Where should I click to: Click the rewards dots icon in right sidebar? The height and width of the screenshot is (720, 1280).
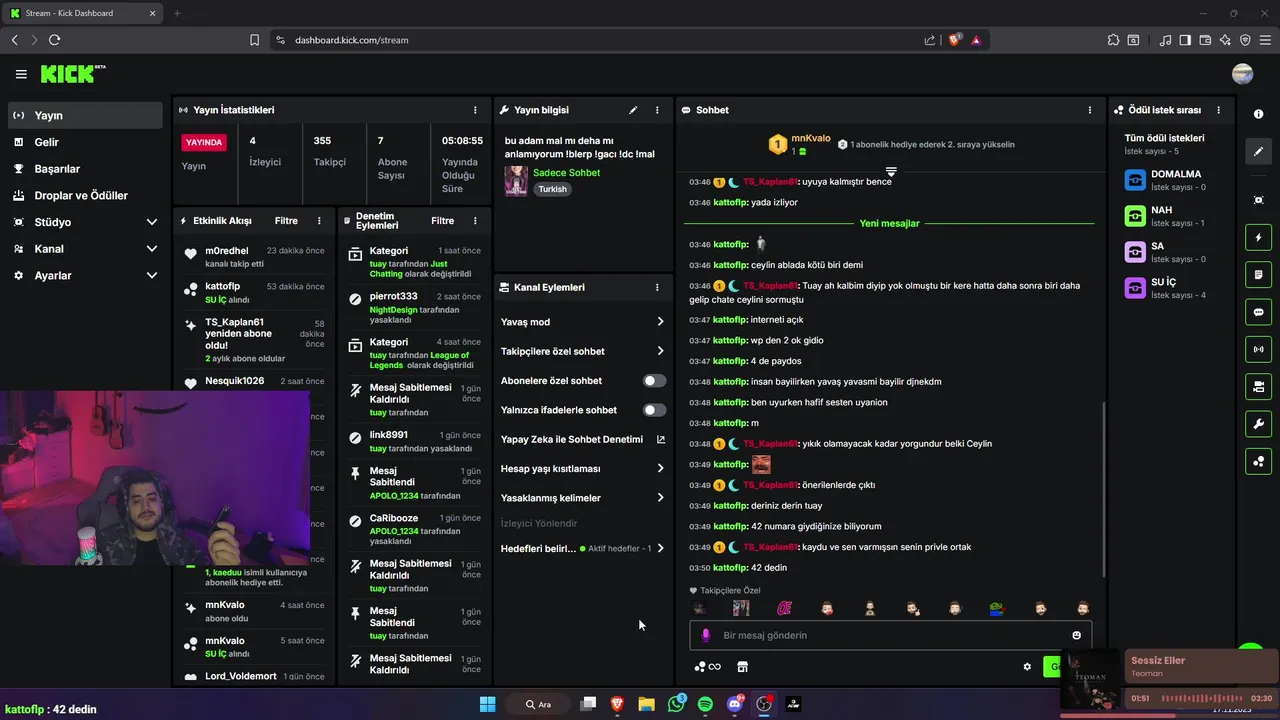(1258, 461)
